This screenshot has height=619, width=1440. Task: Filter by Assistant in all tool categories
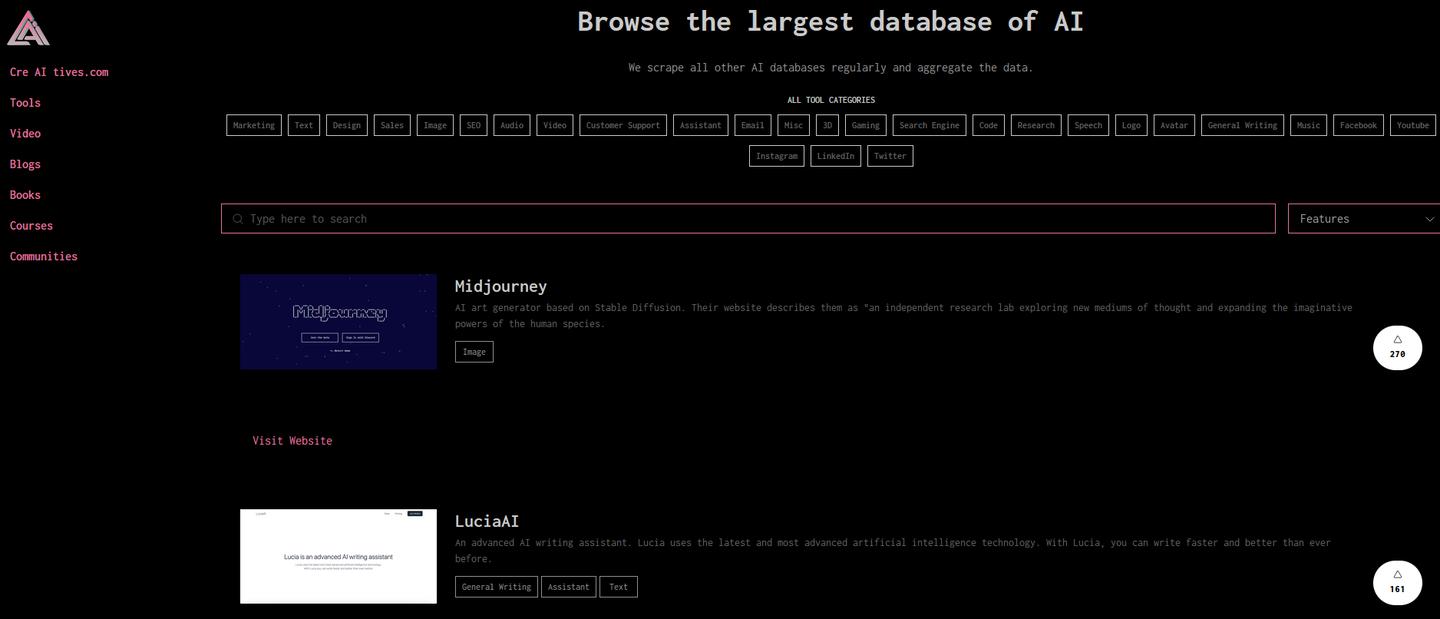click(x=700, y=125)
